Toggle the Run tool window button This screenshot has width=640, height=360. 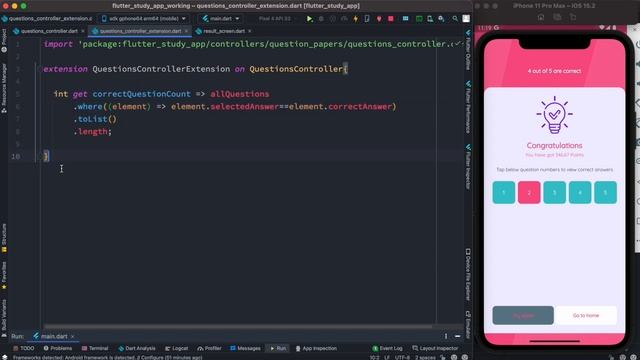278,348
